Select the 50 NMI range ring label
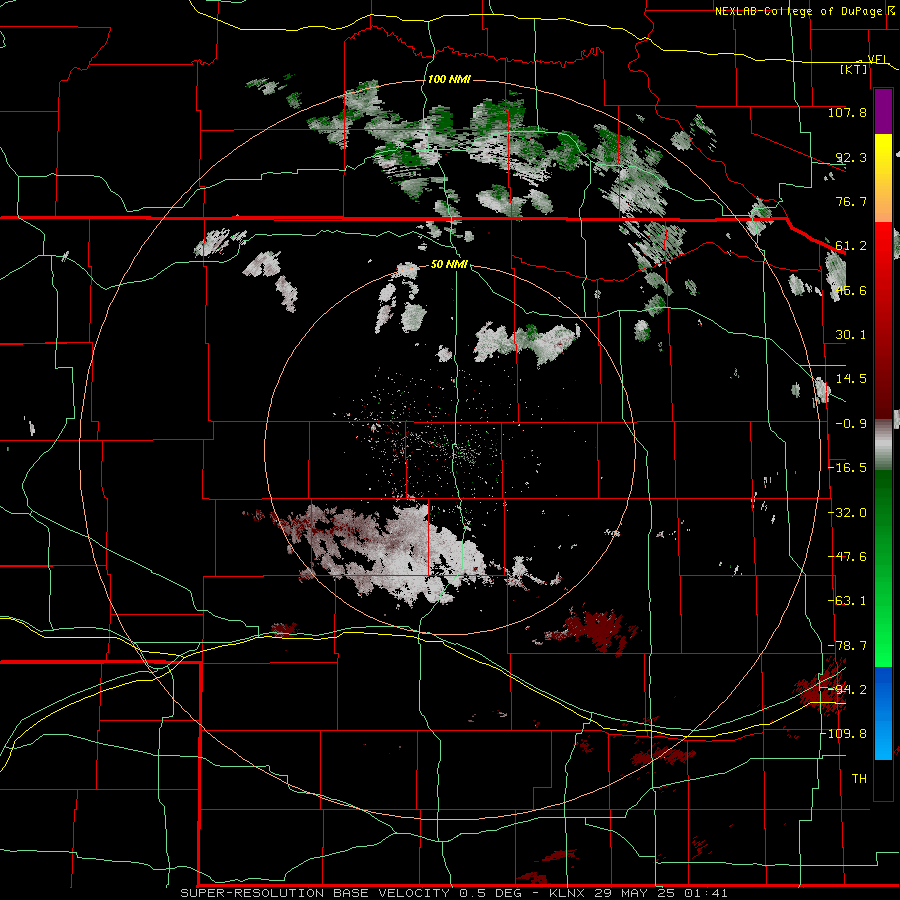Screen dimensions: 900x900 click(x=449, y=265)
